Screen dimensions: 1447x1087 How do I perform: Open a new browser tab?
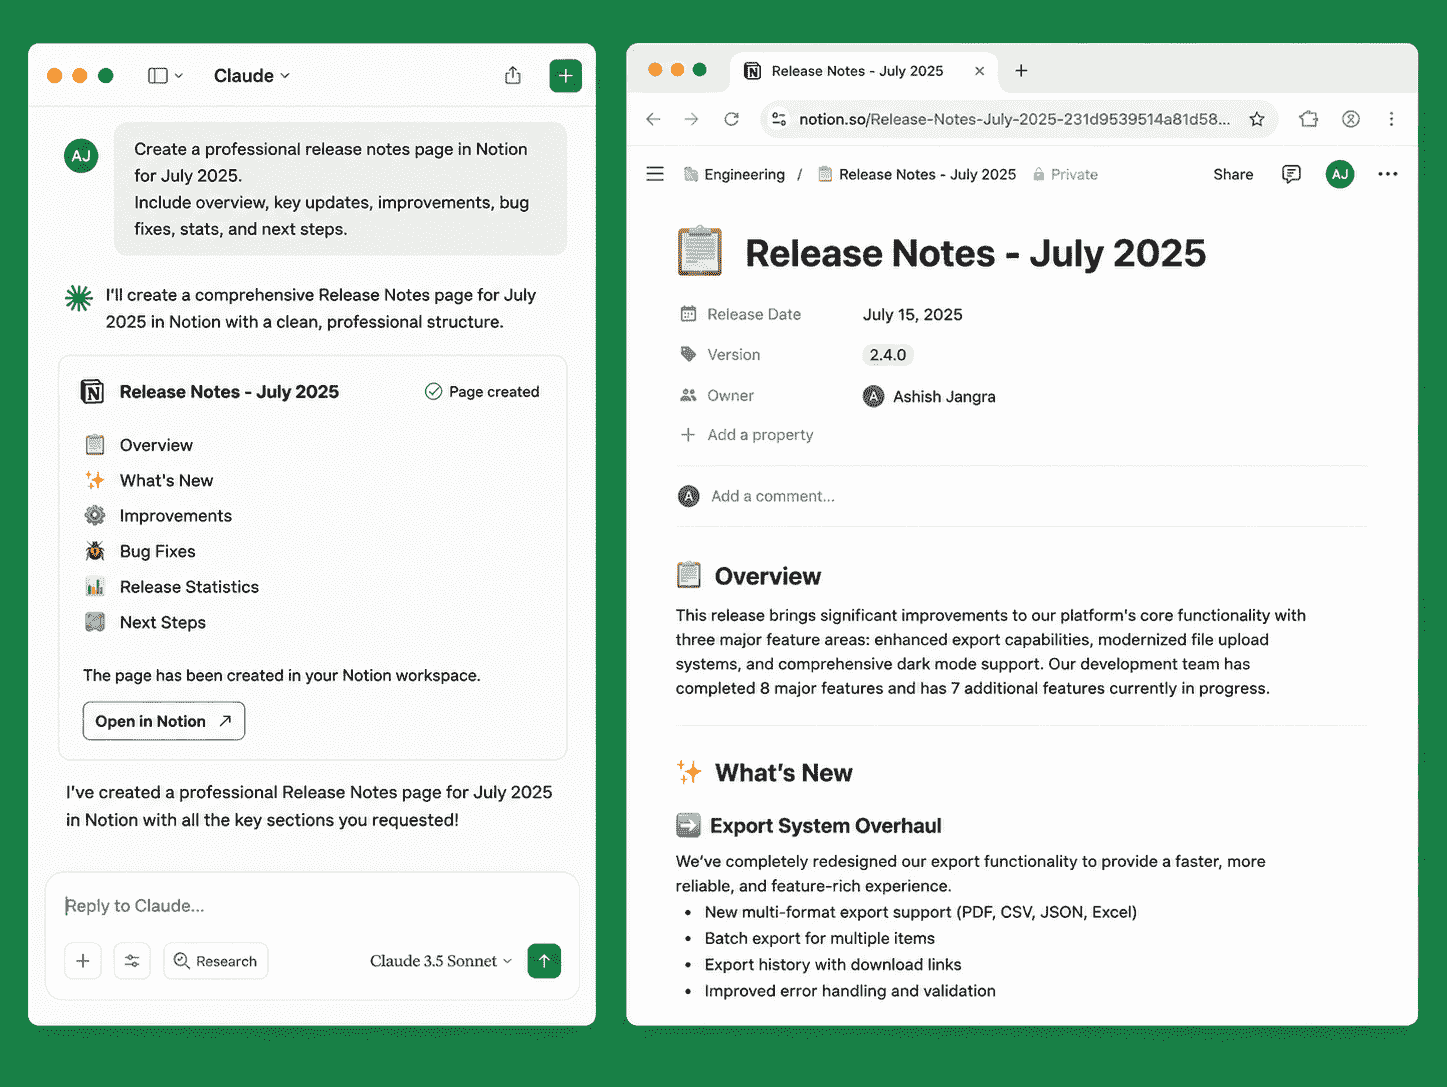pyautogui.click(x=1021, y=71)
